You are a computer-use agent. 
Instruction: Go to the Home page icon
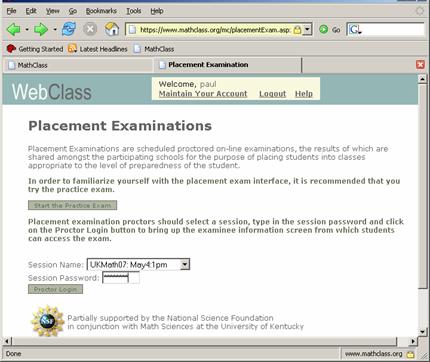coord(112,29)
